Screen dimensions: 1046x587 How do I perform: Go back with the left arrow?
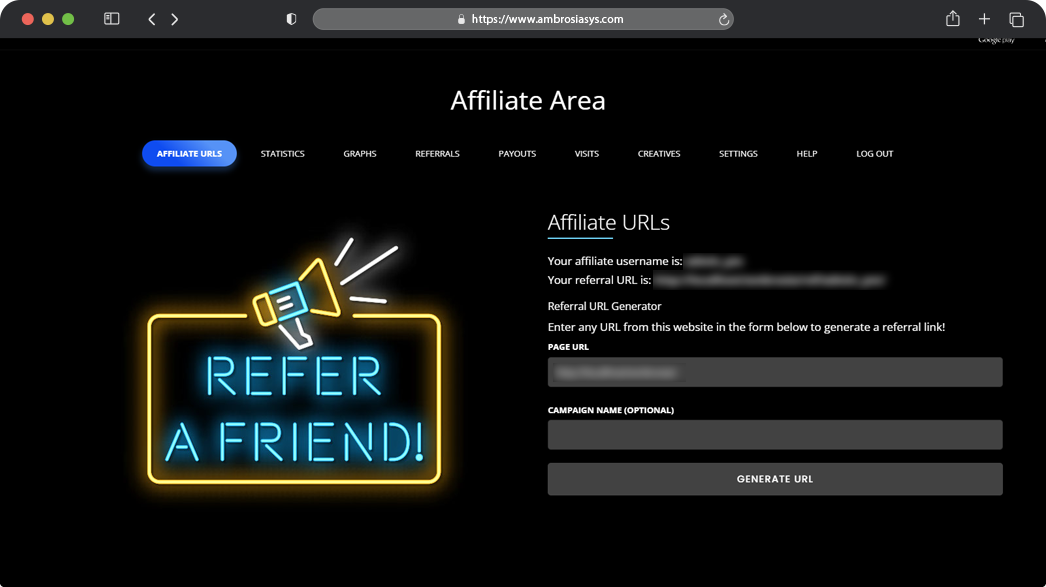[x=152, y=19]
